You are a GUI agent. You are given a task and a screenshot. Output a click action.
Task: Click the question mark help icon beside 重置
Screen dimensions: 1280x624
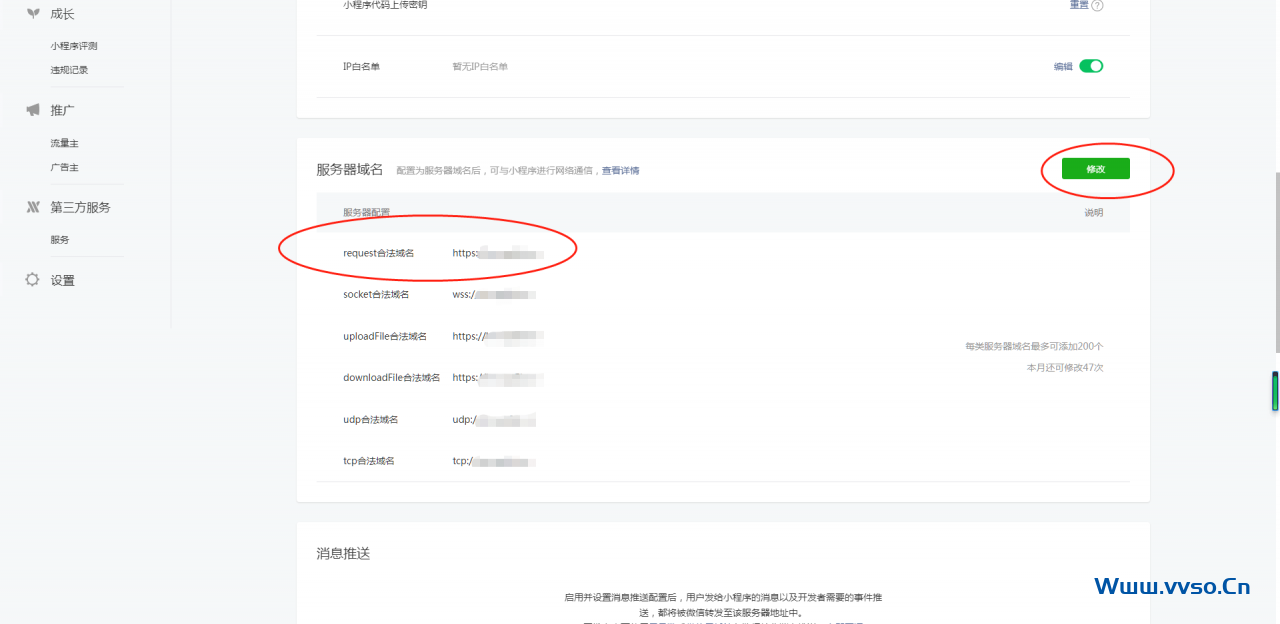(x=1097, y=5)
